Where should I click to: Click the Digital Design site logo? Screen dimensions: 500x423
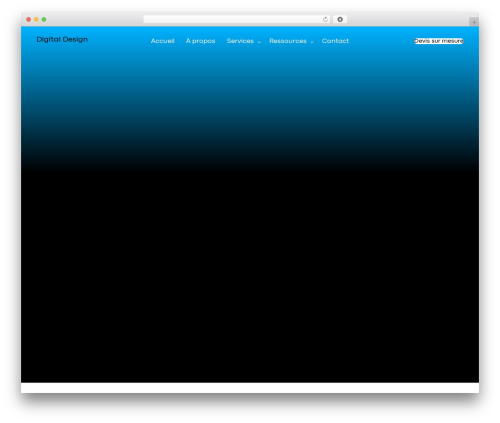tap(62, 39)
